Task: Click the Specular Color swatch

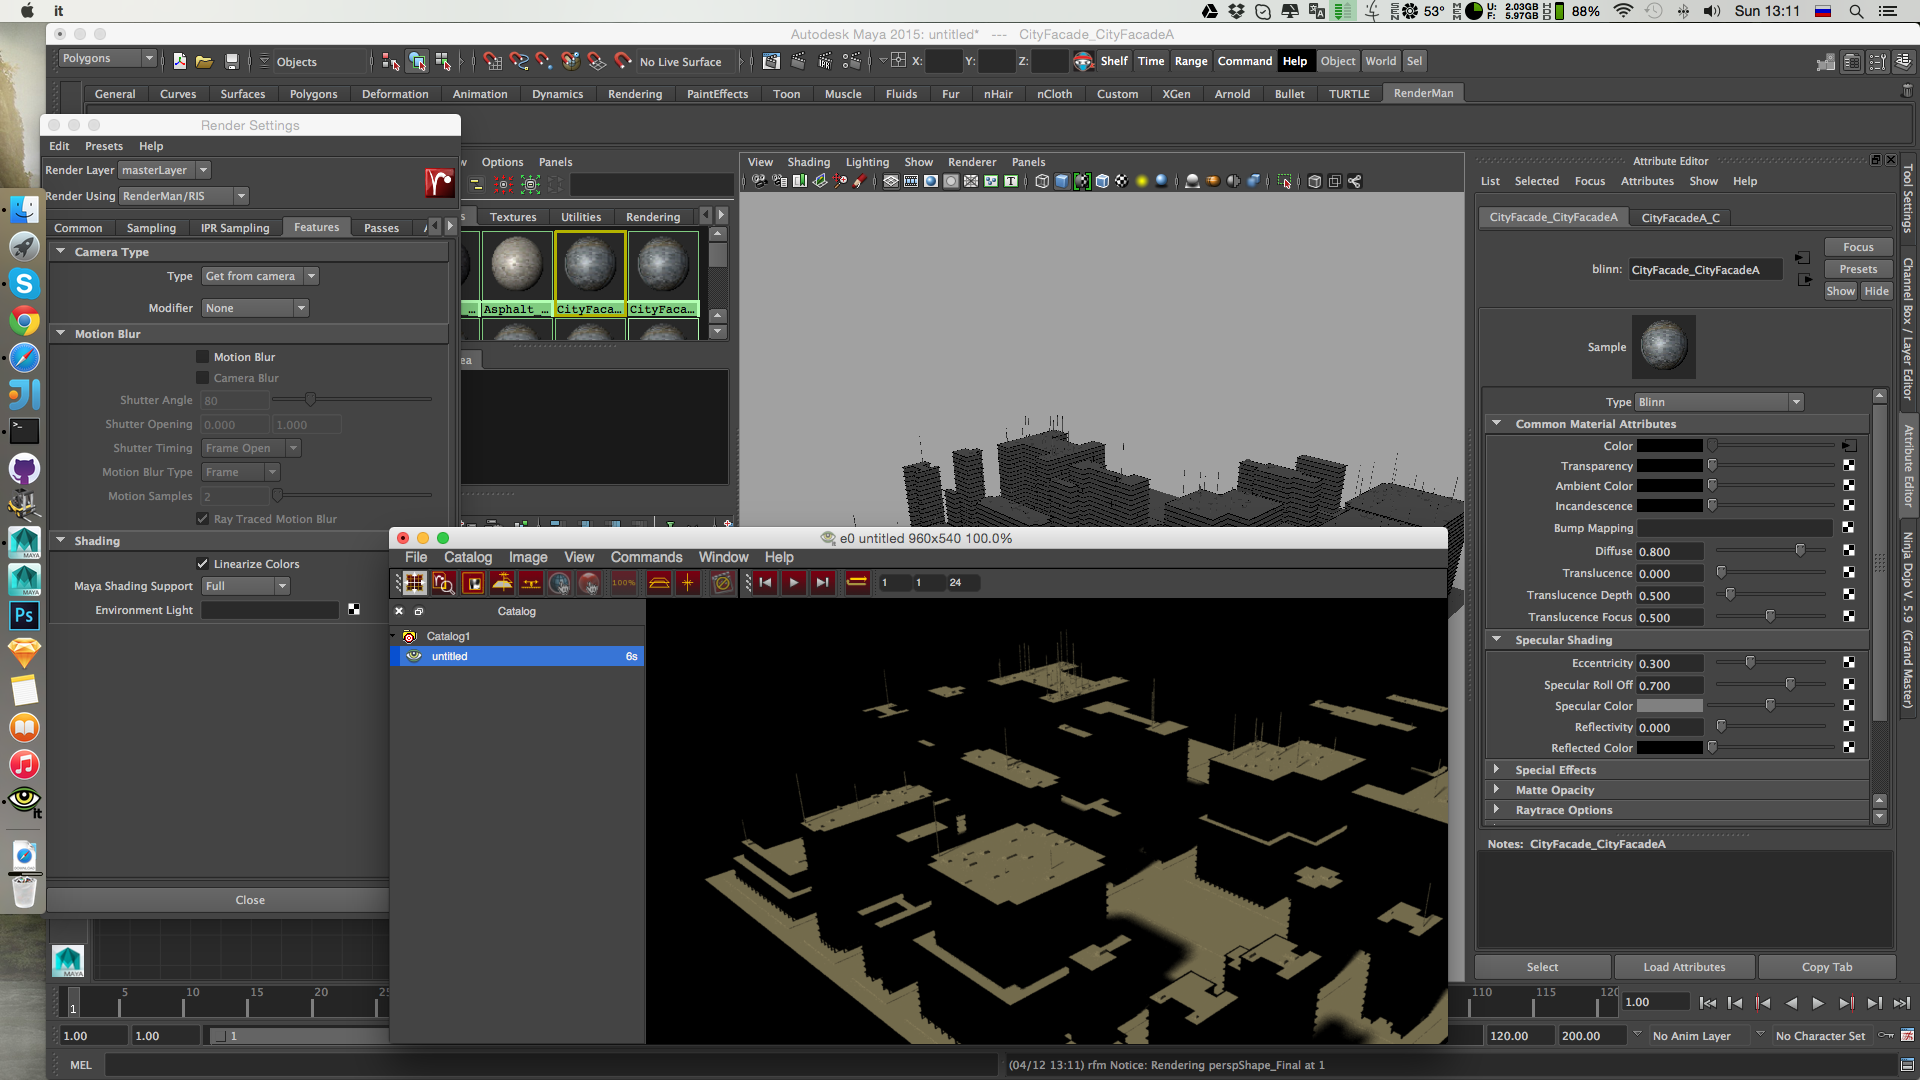Action: [1669, 706]
